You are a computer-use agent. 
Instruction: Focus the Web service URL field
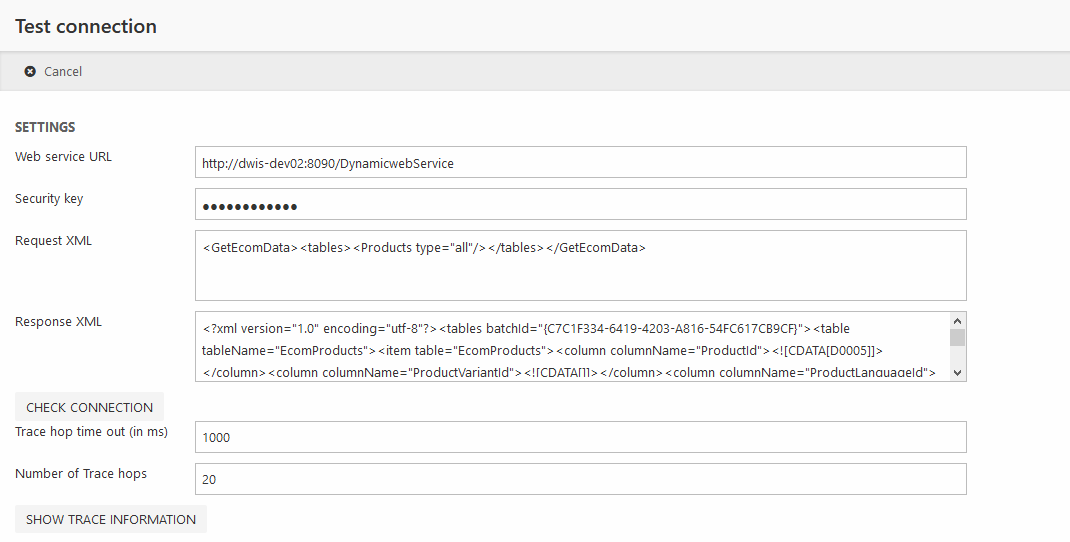click(x=580, y=163)
